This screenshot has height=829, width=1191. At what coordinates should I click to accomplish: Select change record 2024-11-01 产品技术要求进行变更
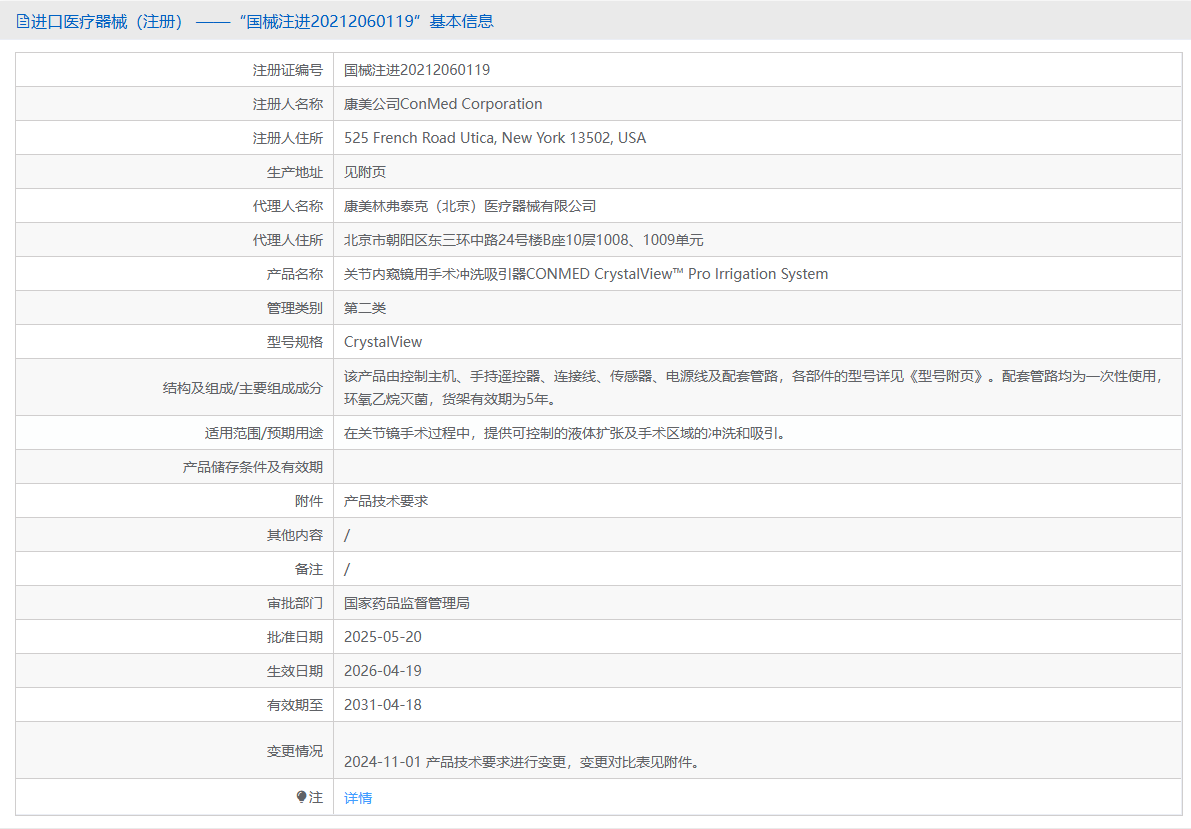[523, 762]
